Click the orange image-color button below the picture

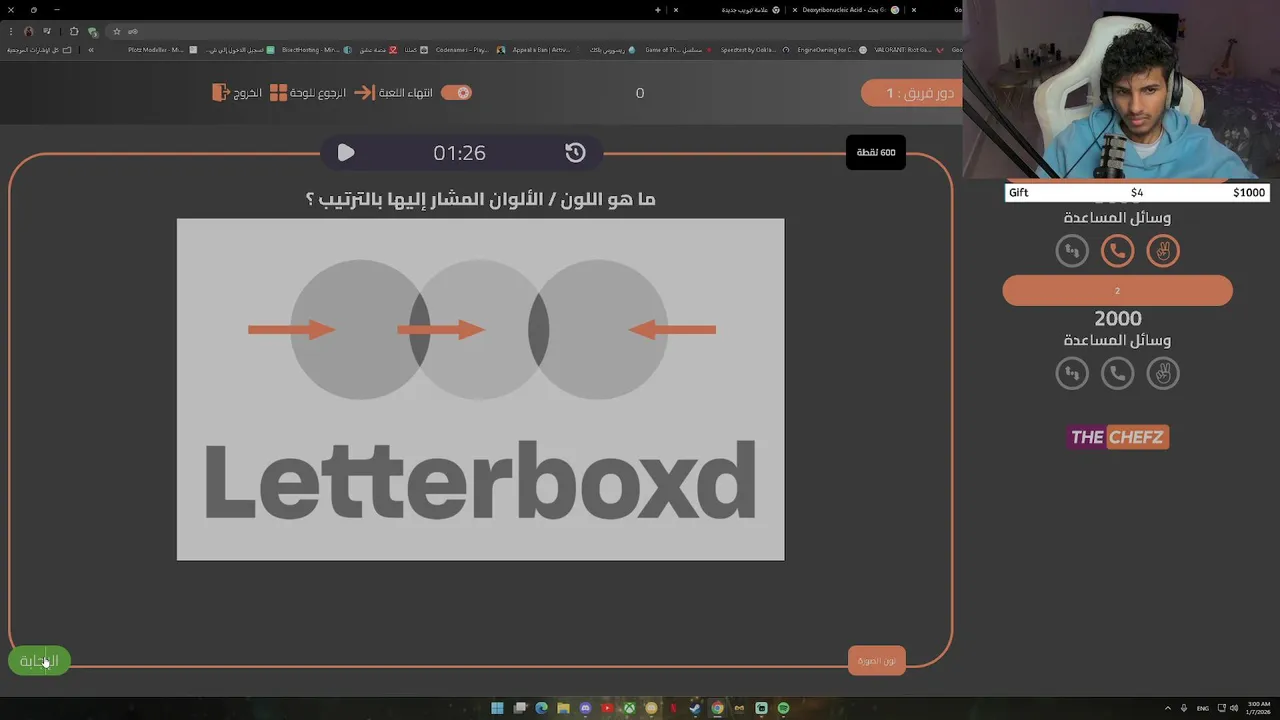click(877, 660)
